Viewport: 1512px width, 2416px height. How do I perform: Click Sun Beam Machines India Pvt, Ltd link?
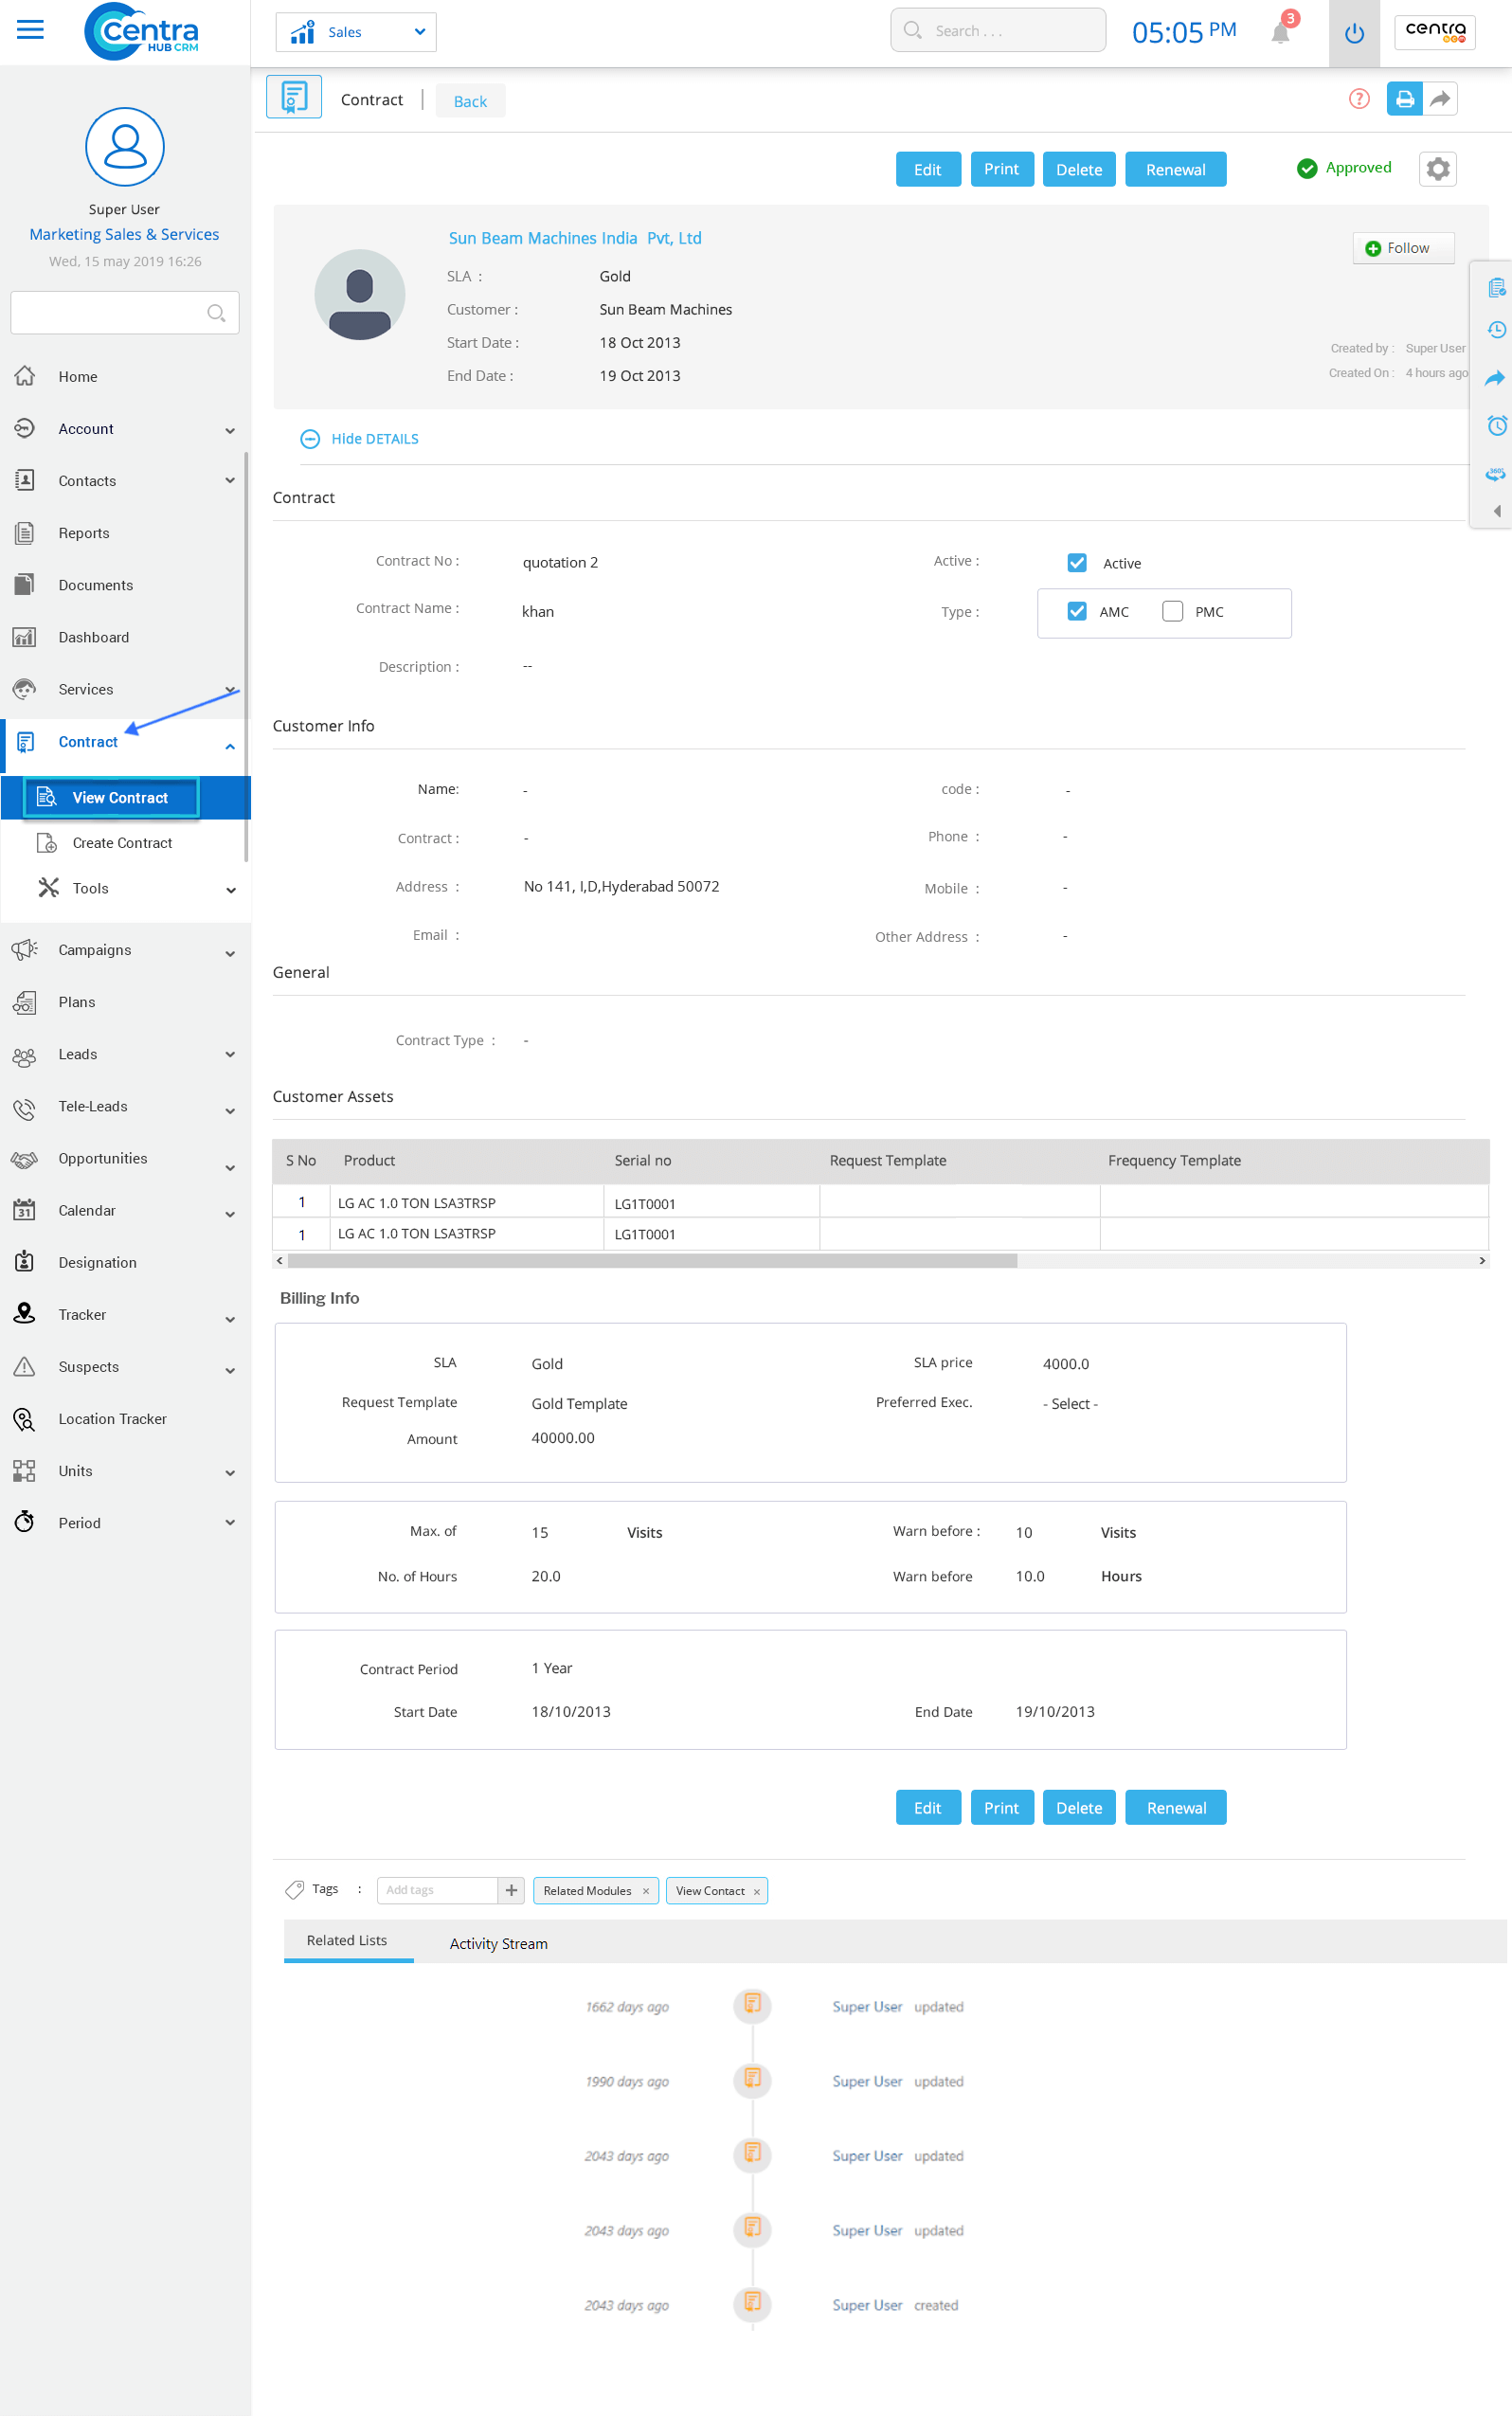click(x=575, y=238)
